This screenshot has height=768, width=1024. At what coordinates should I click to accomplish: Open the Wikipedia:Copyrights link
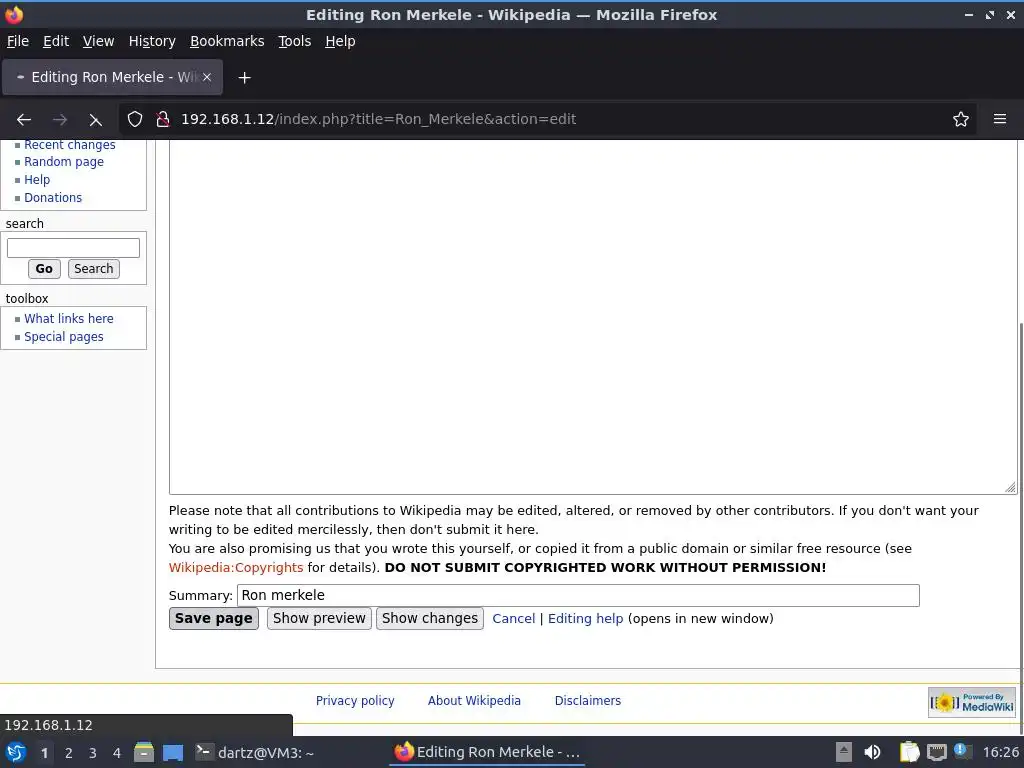click(x=236, y=568)
